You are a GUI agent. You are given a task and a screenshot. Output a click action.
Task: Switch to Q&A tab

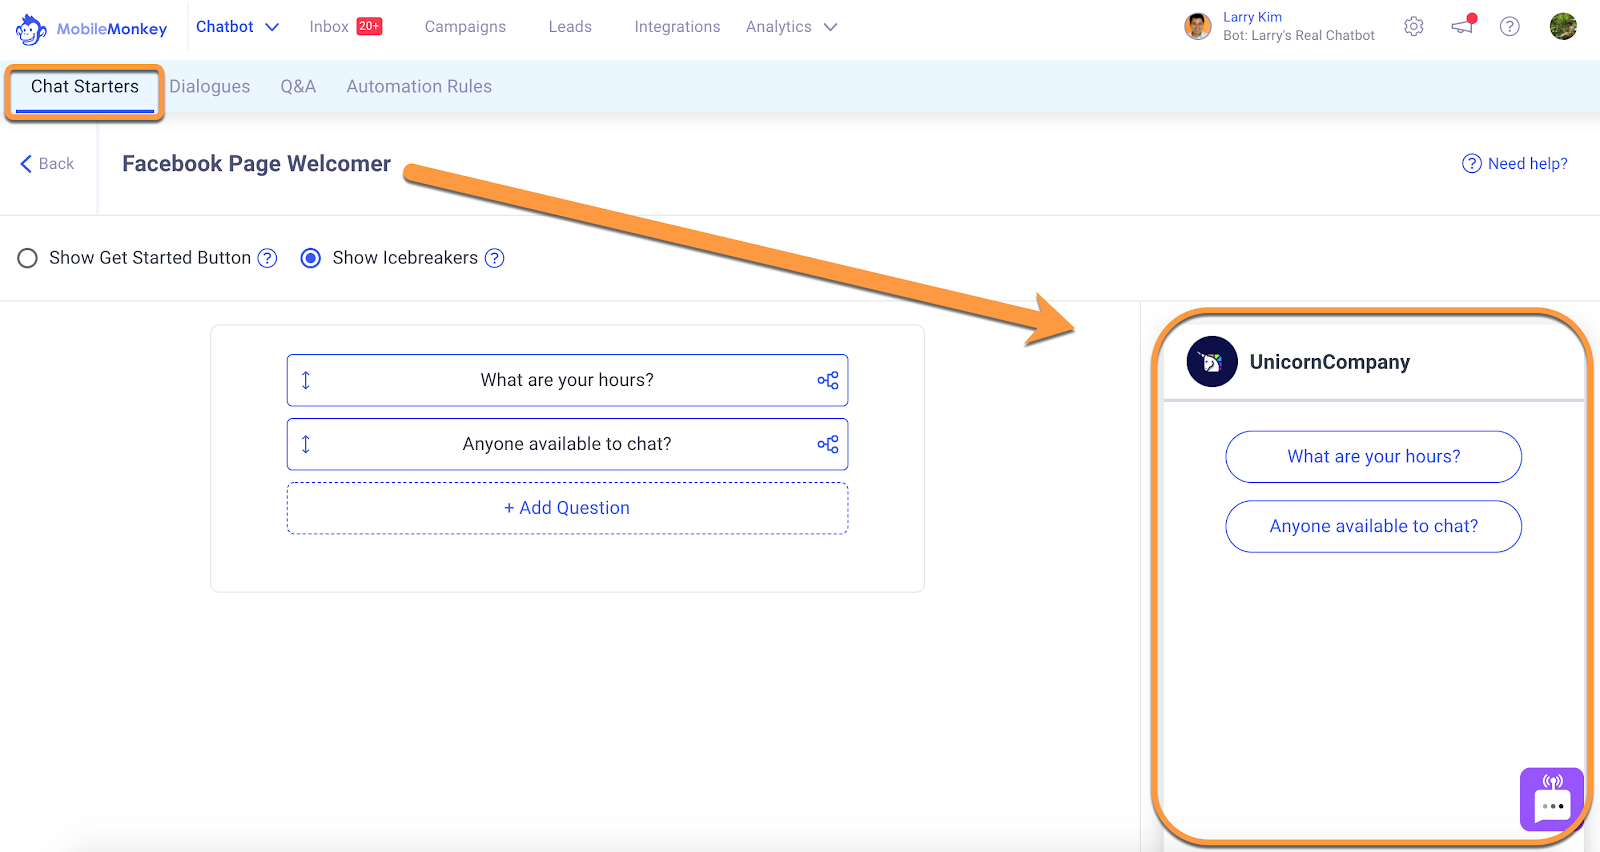pos(298,87)
